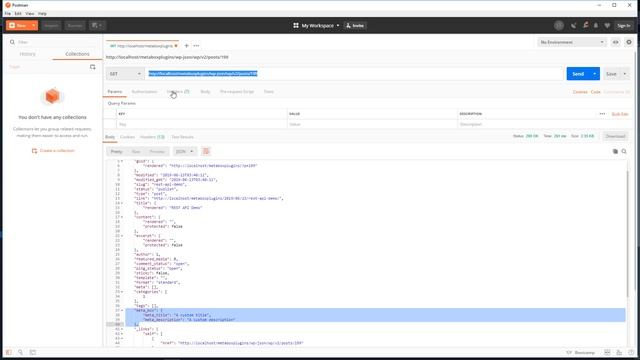Click the heart icon in header
This screenshot has width=640, height=360.
point(607,25)
